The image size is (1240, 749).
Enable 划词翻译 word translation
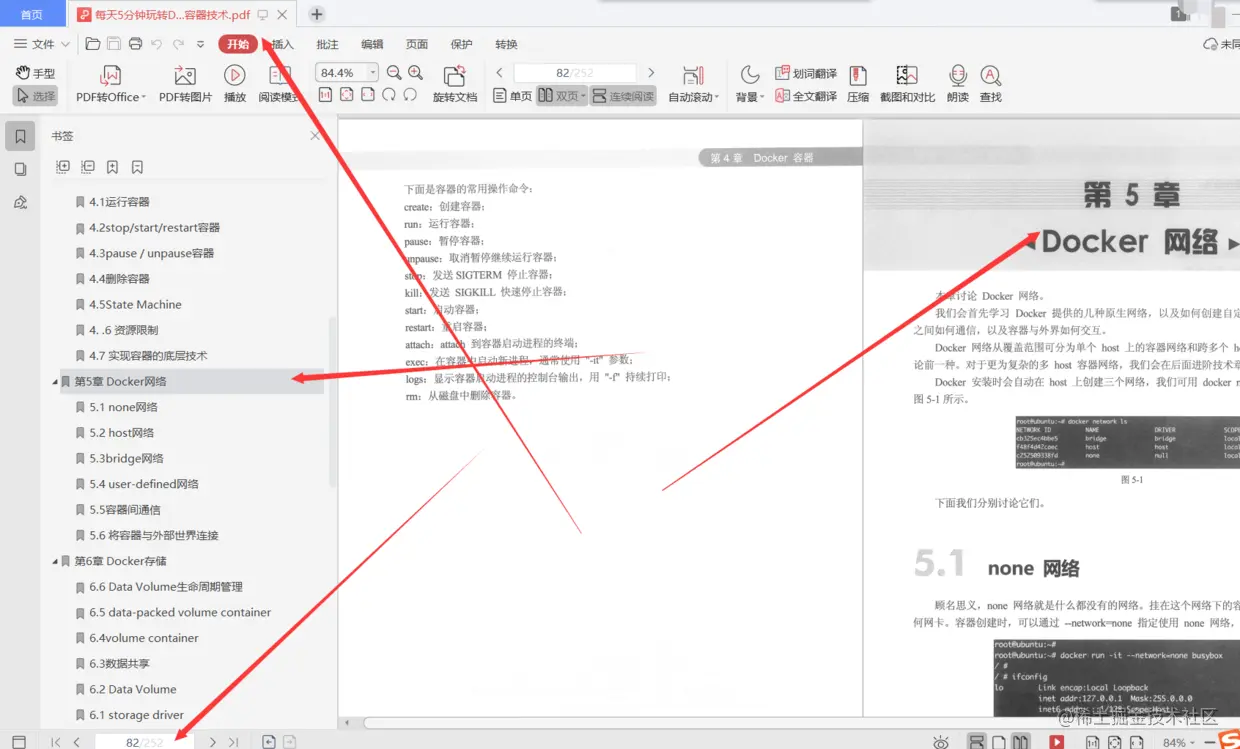(x=806, y=74)
